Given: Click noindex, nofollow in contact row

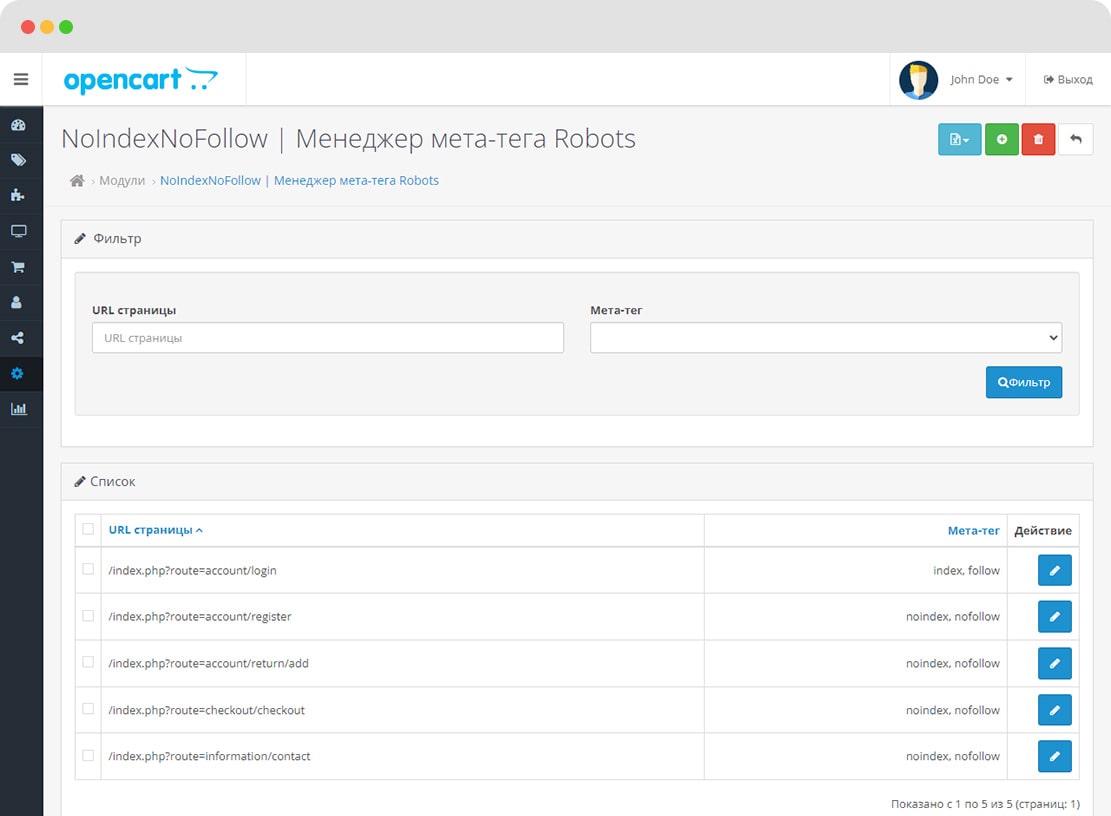Looking at the screenshot, I should click(x=953, y=756).
